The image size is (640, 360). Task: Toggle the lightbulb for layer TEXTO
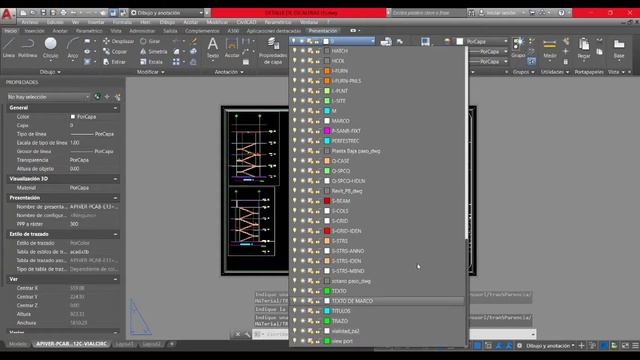294,291
